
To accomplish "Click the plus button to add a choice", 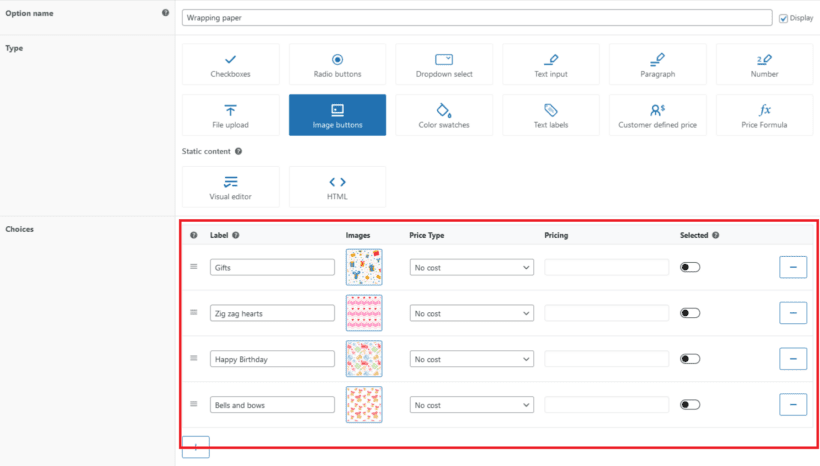I will pyautogui.click(x=196, y=448).
